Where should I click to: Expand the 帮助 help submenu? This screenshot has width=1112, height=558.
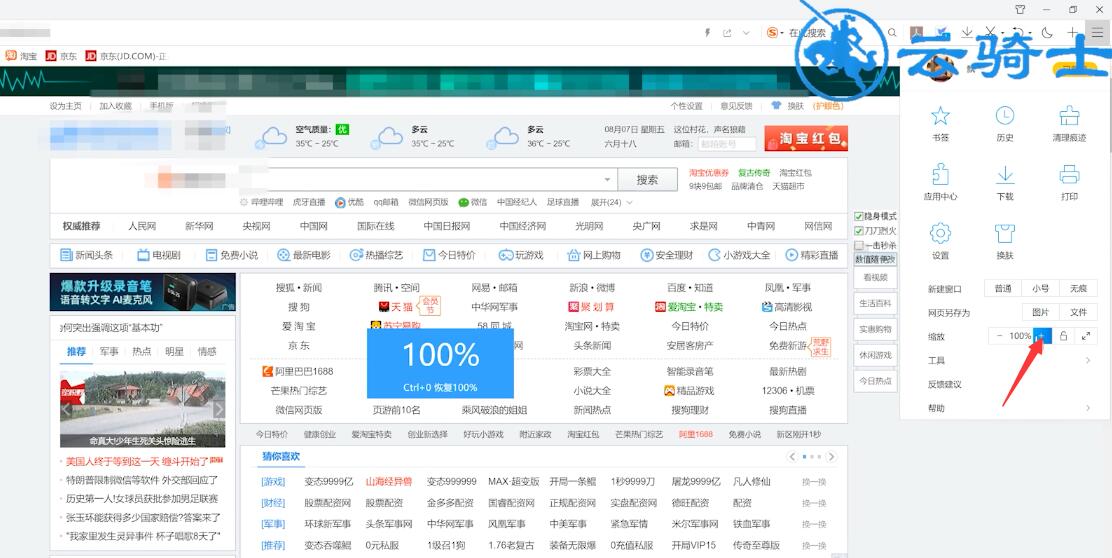(1087, 408)
